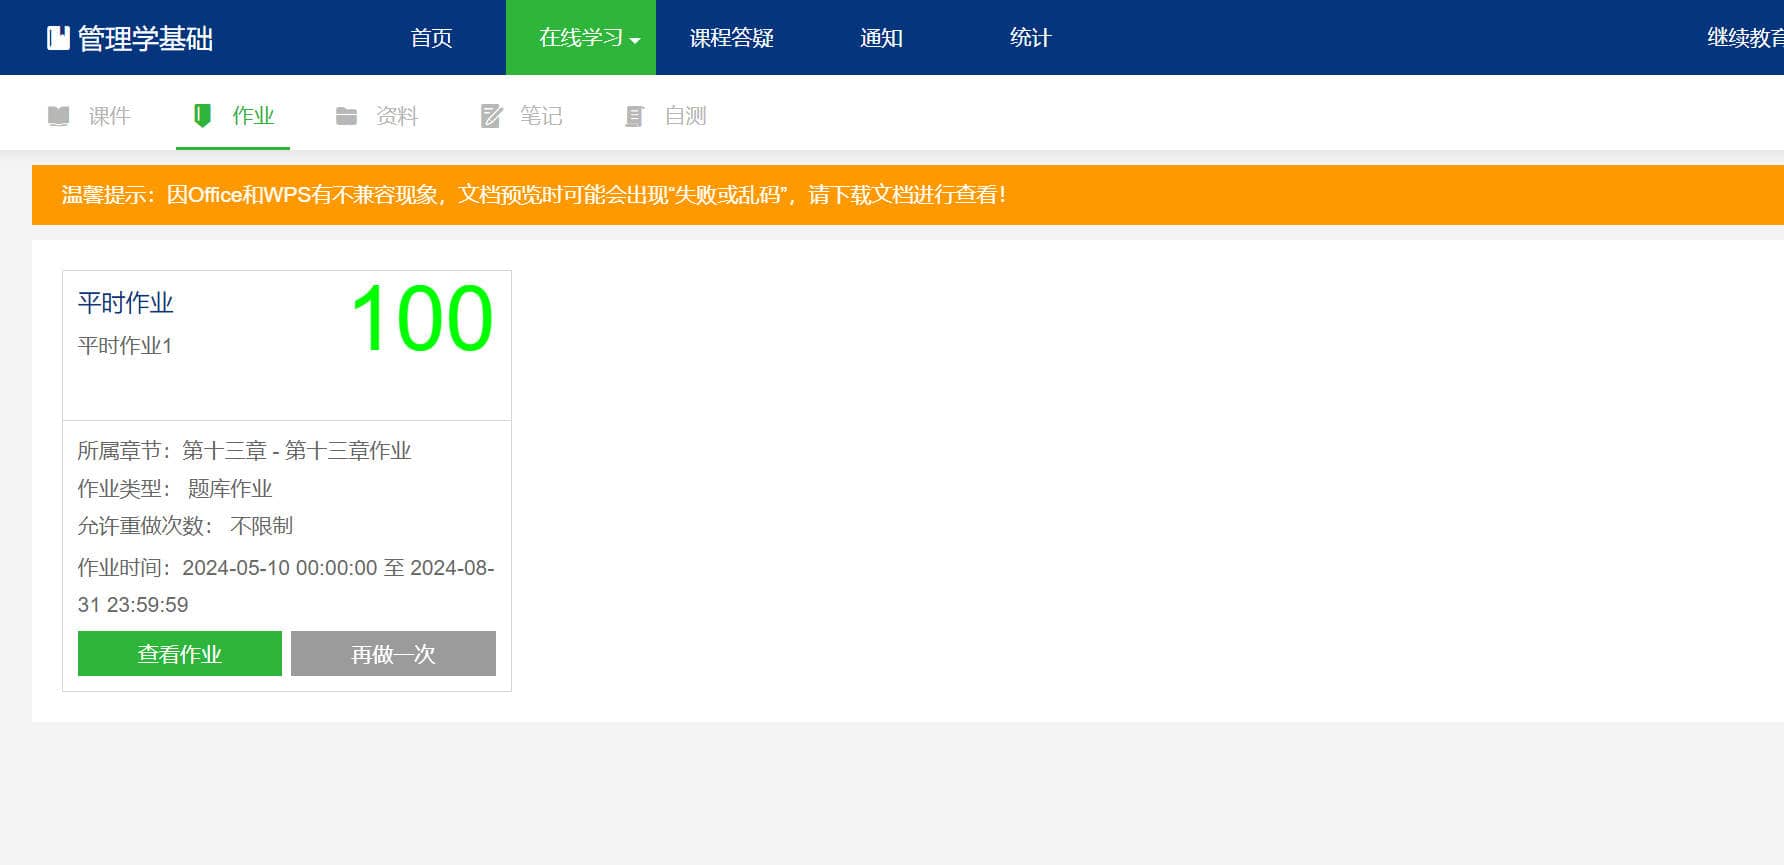This screenshot has width=1784, height=865.
Task: Go to the 首页 page
Action: (x=431, y=38)
